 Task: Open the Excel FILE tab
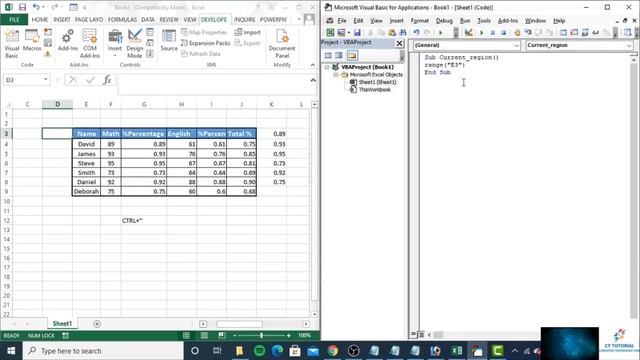(x=14, y=20)
